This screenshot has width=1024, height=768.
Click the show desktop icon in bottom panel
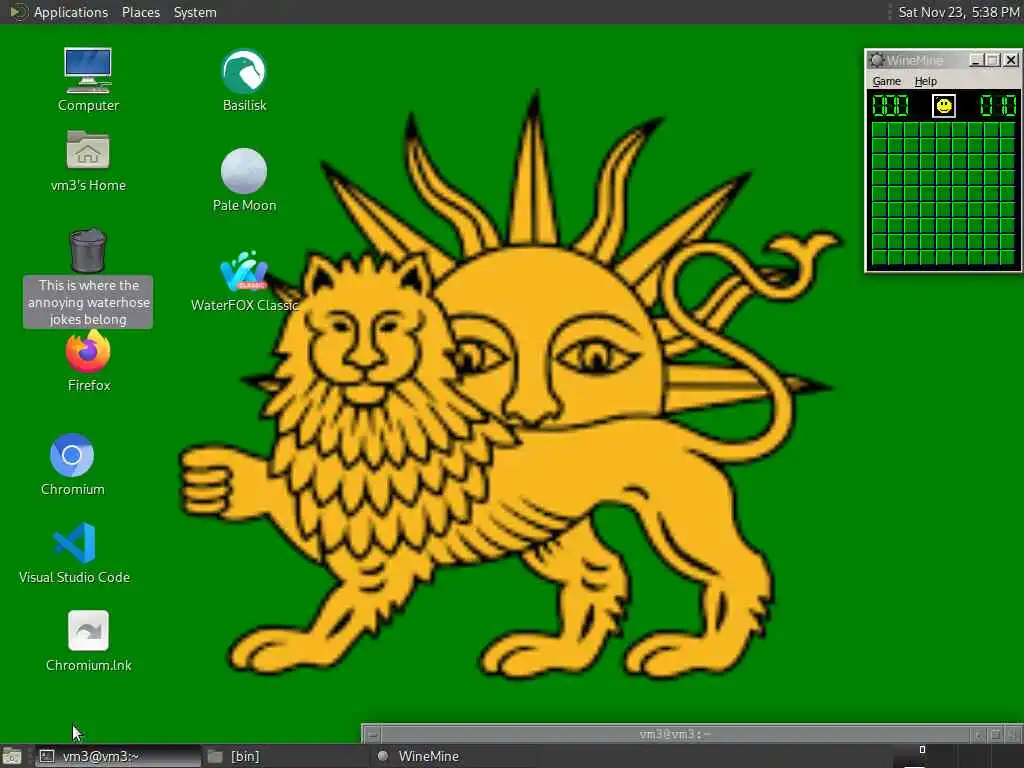tap(12, 756)
